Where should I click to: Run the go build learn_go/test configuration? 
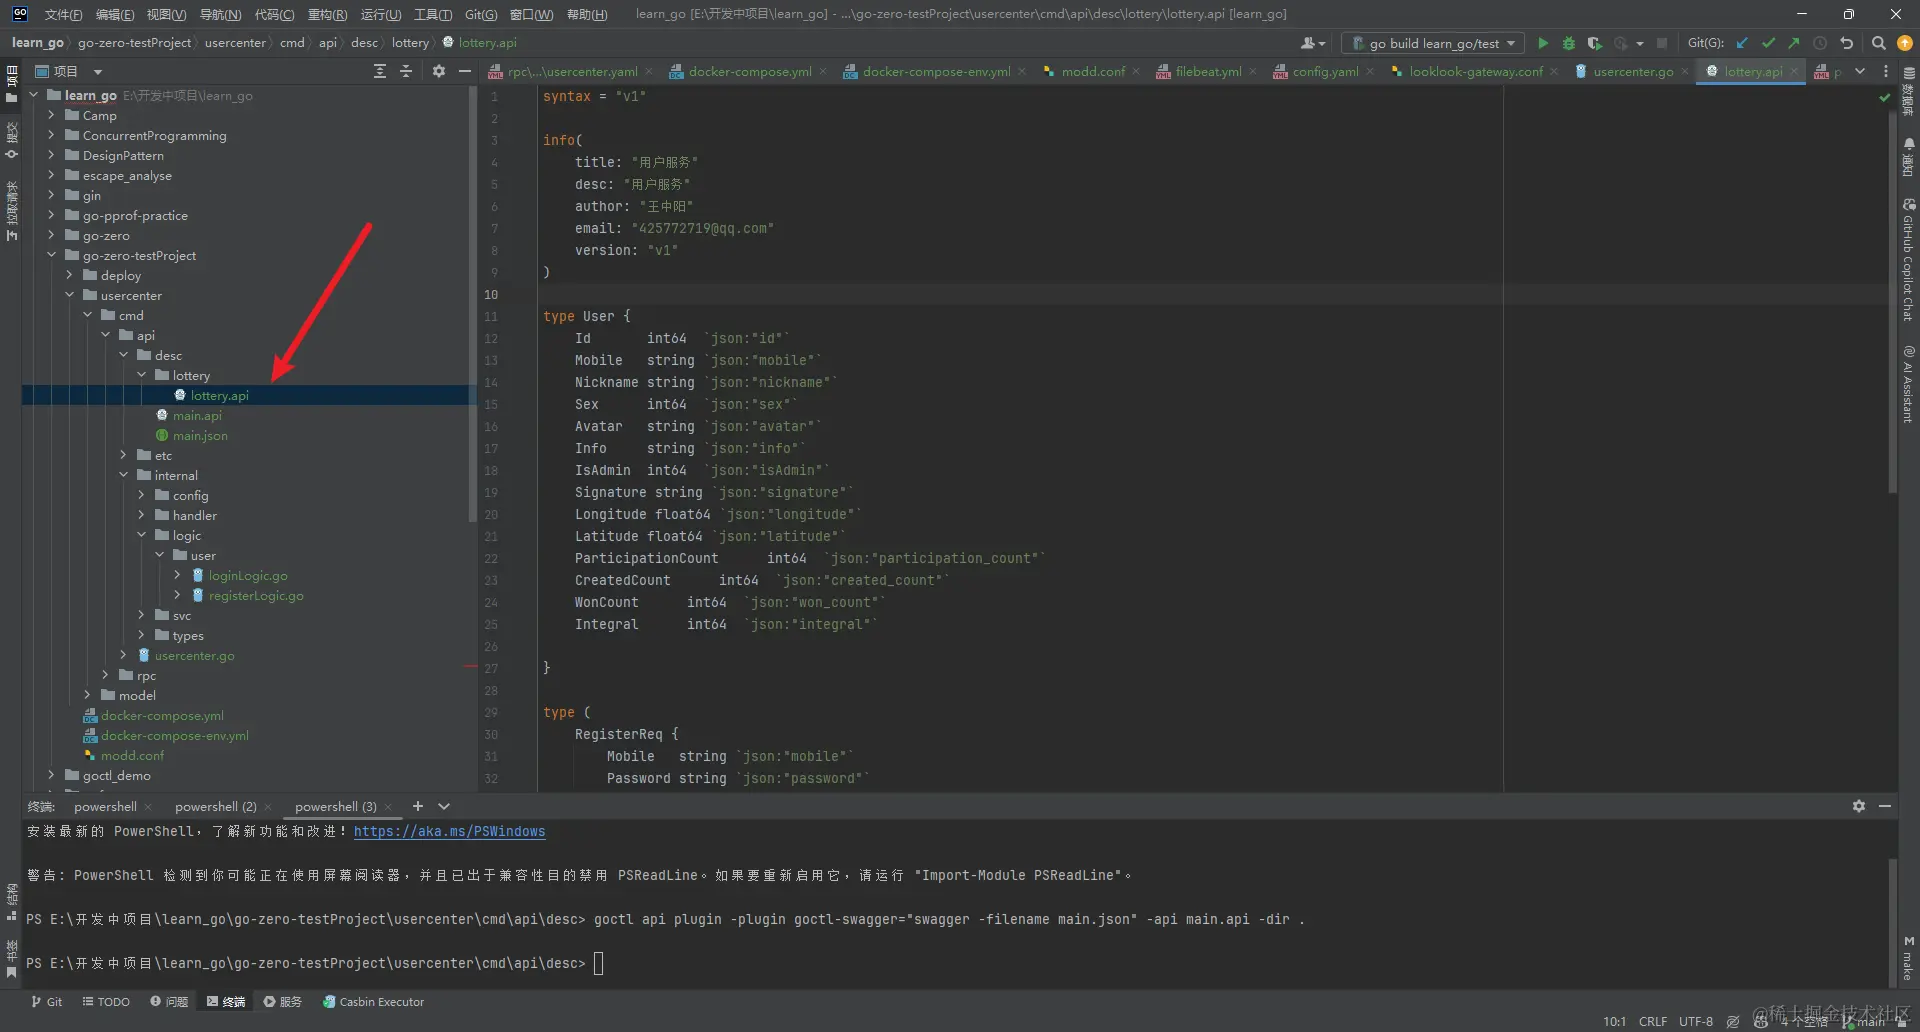click(1543, 43)
